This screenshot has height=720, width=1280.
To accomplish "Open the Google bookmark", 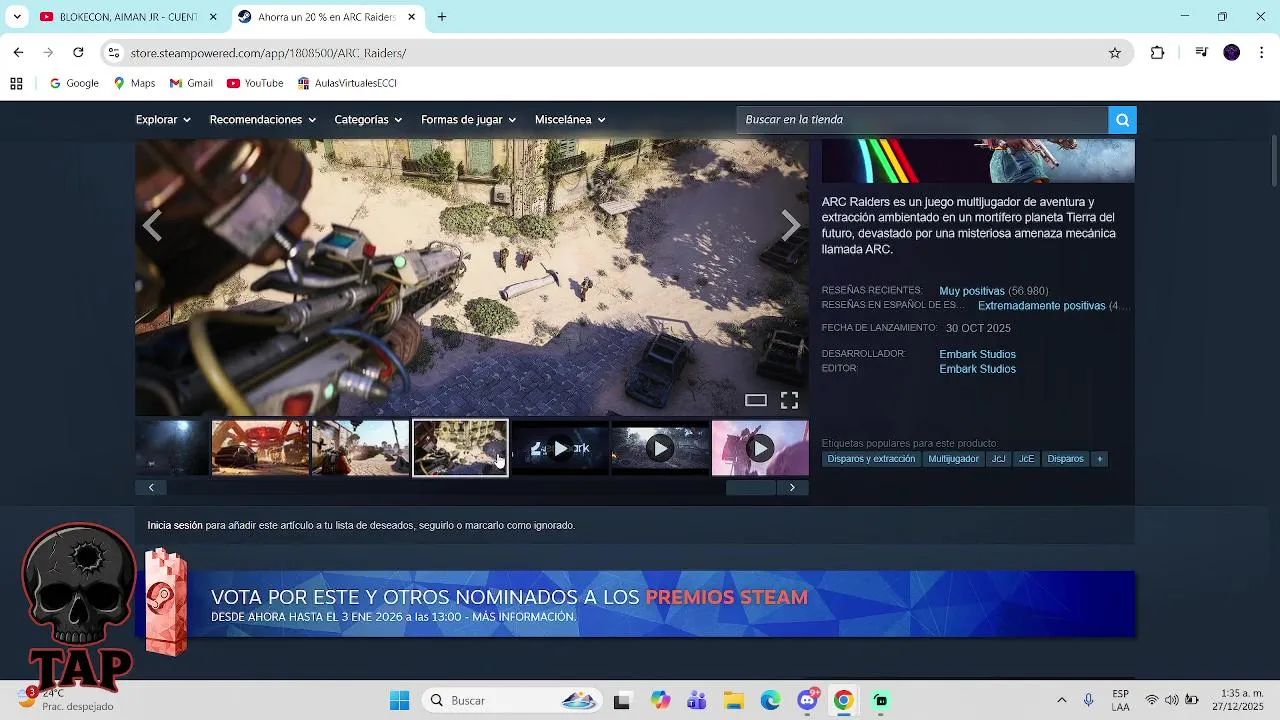I will coord(74,83).
